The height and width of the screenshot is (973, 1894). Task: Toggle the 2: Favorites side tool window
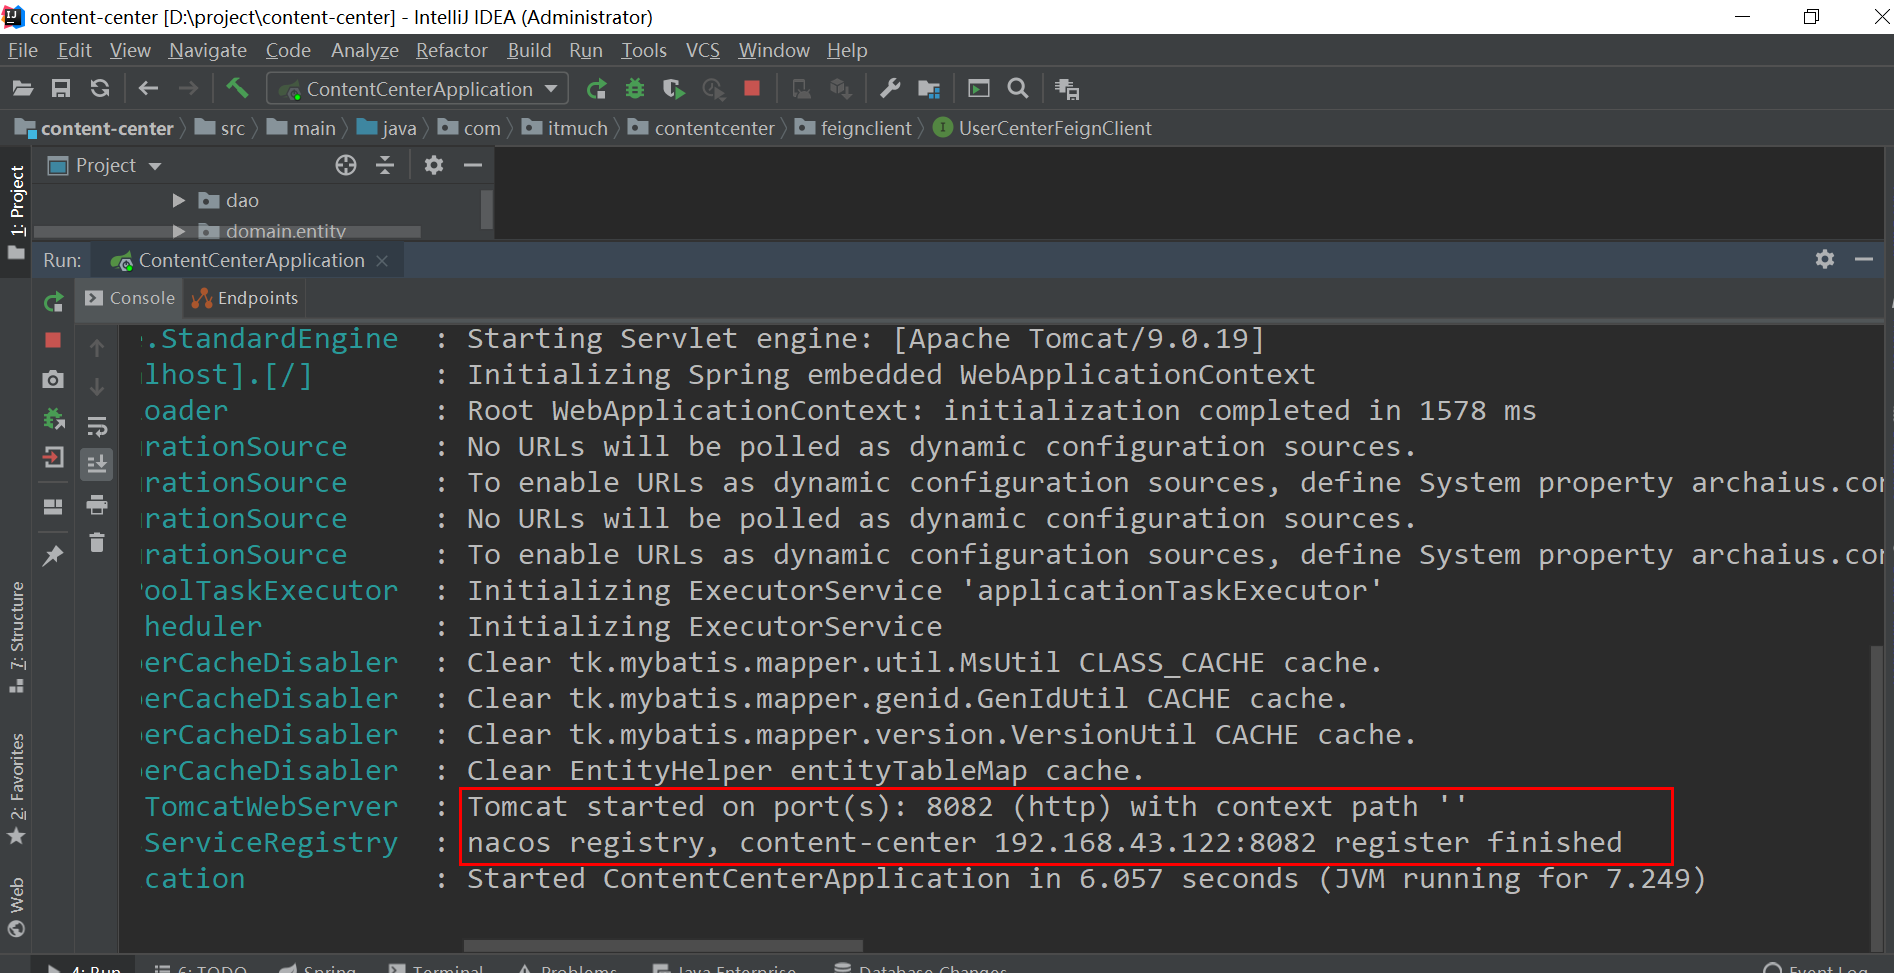click(16, 789)
